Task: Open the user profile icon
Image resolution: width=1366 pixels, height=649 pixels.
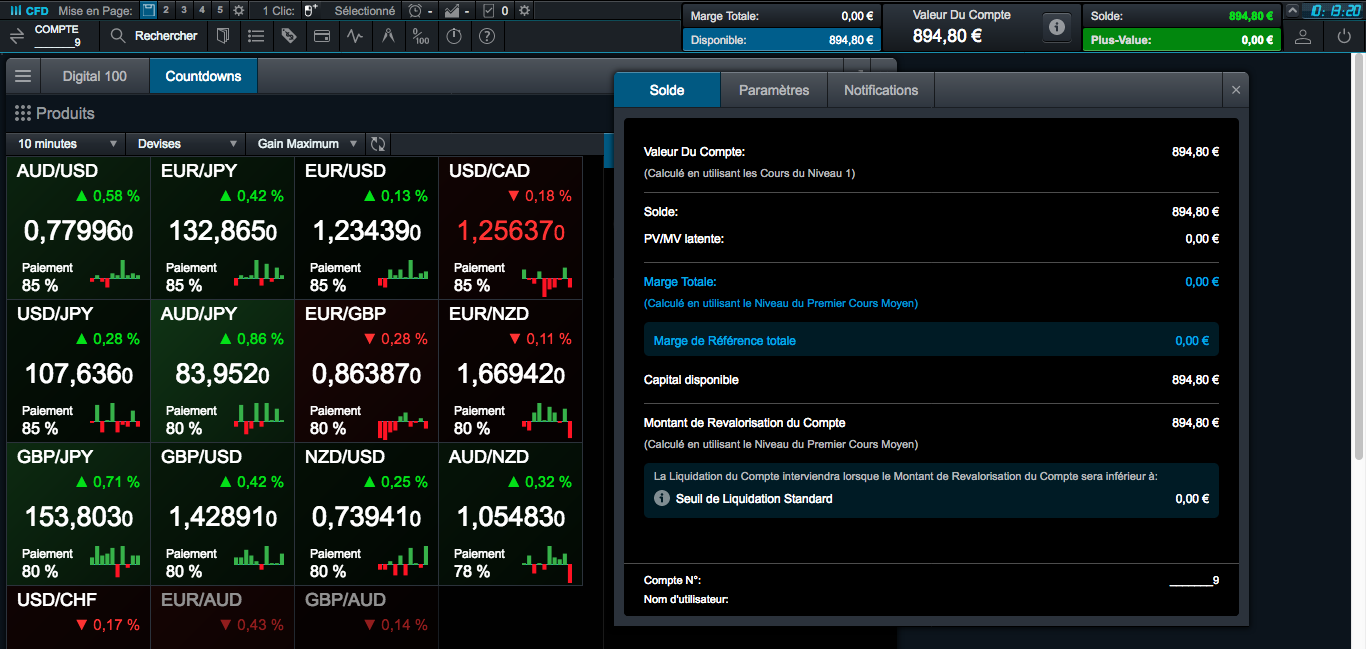Action: [1302, 36]
